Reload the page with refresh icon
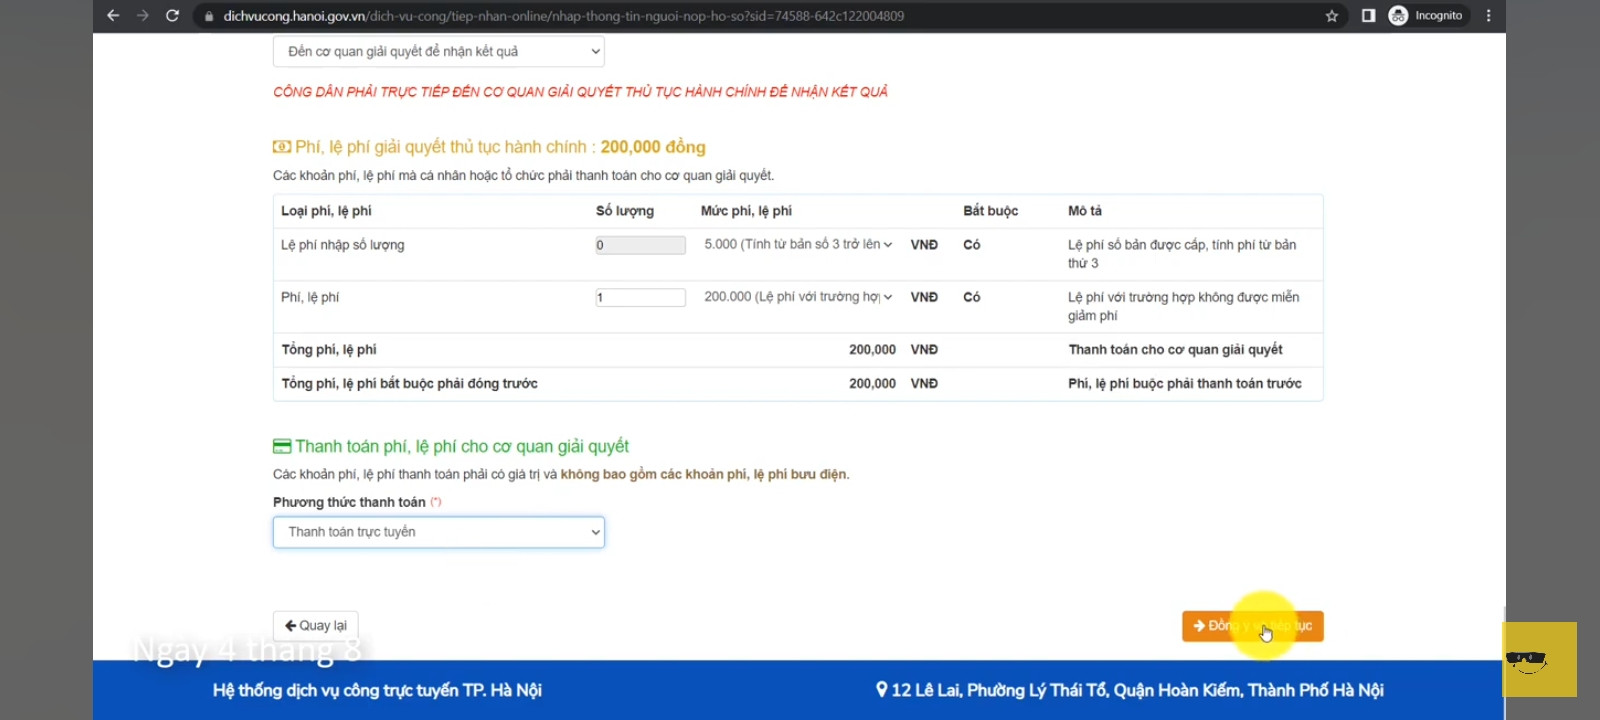The image size is (1600, 720). tap(172, 16)
